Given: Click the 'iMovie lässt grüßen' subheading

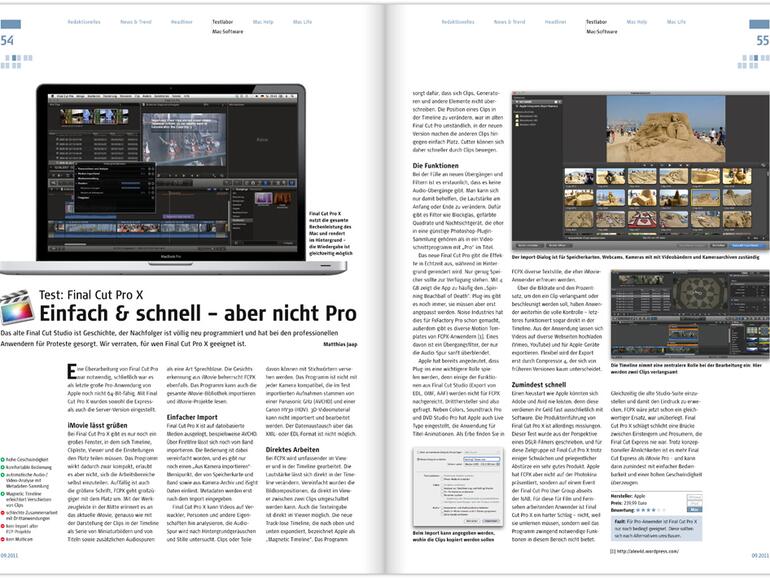Looking at the screenshot, I should [x=97, y=425].
